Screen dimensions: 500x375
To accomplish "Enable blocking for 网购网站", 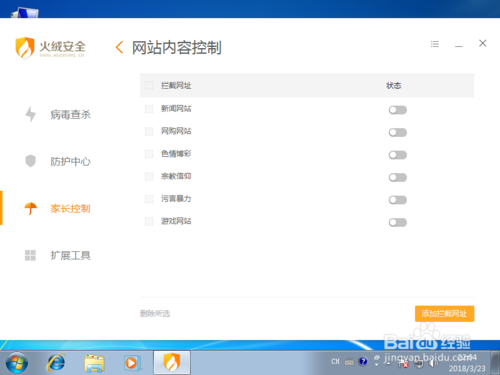I will 398,132.
